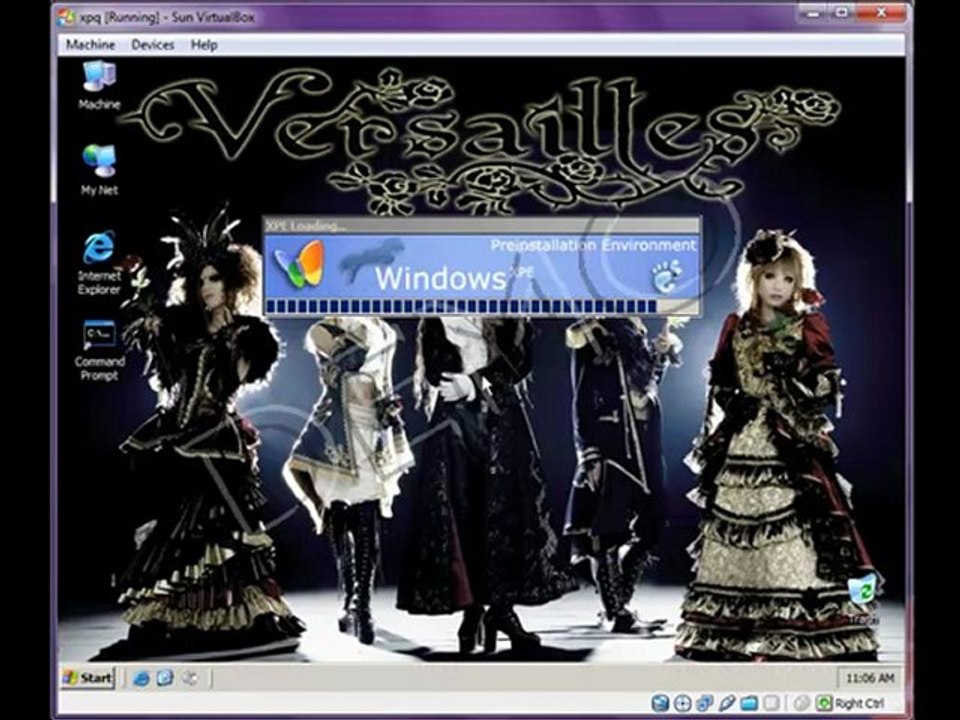Click the guest Start button
This screenshot has height=720, width=960.
[x=88, y=678]
